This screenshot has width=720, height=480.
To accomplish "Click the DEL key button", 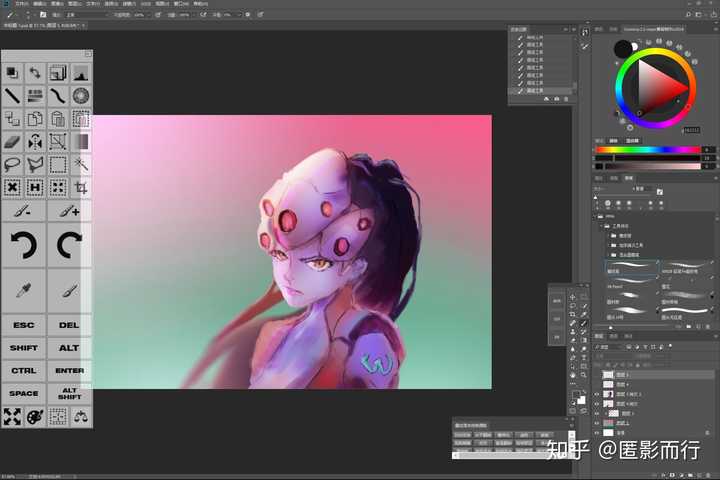I will [x=69, y=325].
